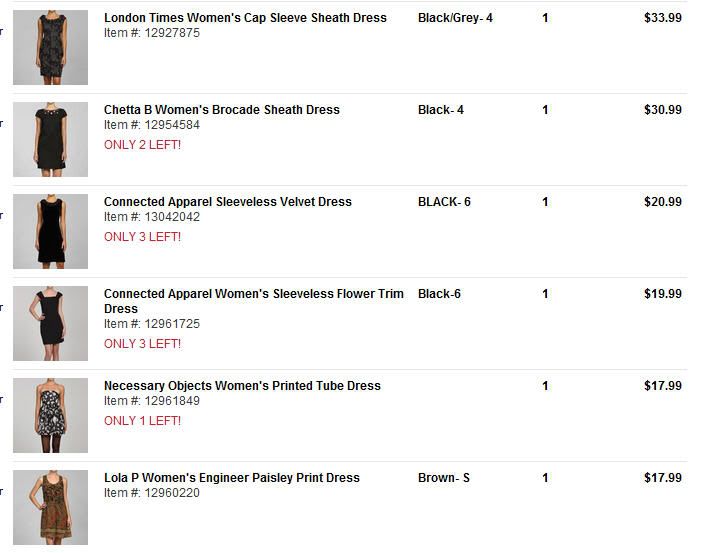Open London Times Women's Cap Sleeve Sheath Dress
704x553 pixels.
pyautogui.click(x=245, y=18)
